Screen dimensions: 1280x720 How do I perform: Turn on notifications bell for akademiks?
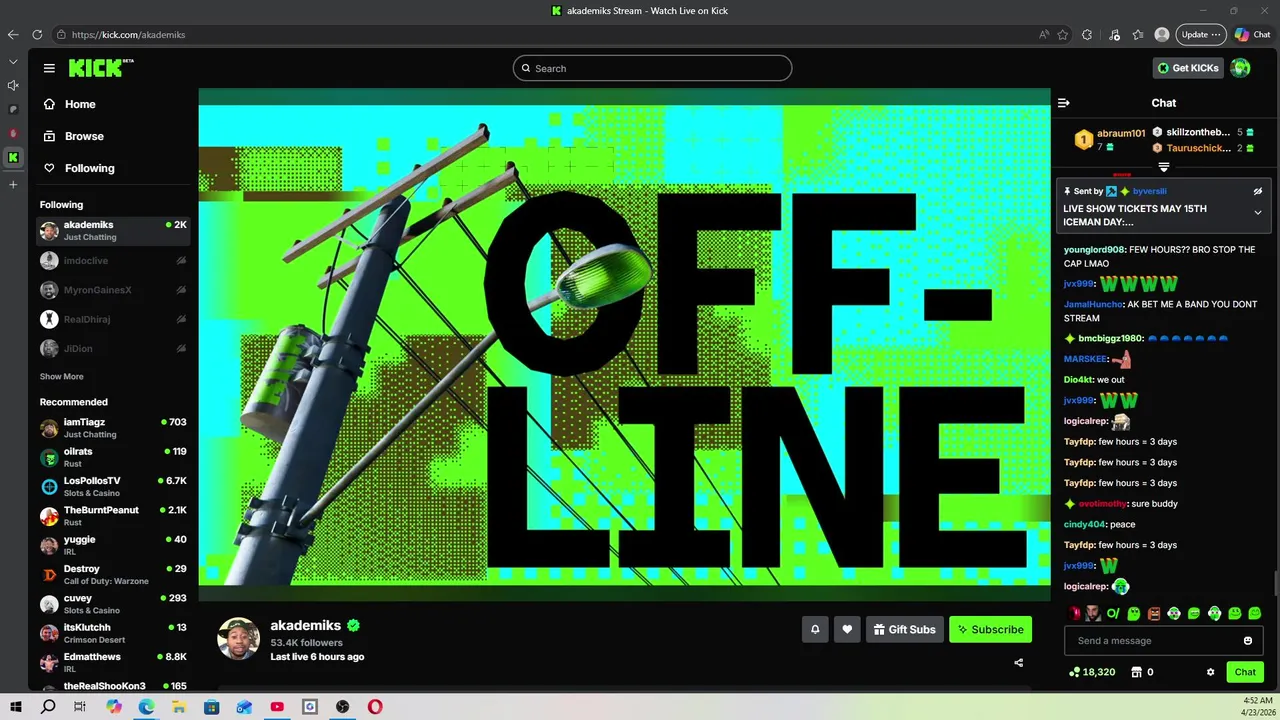pyautogui.click(x=815, y=629)
